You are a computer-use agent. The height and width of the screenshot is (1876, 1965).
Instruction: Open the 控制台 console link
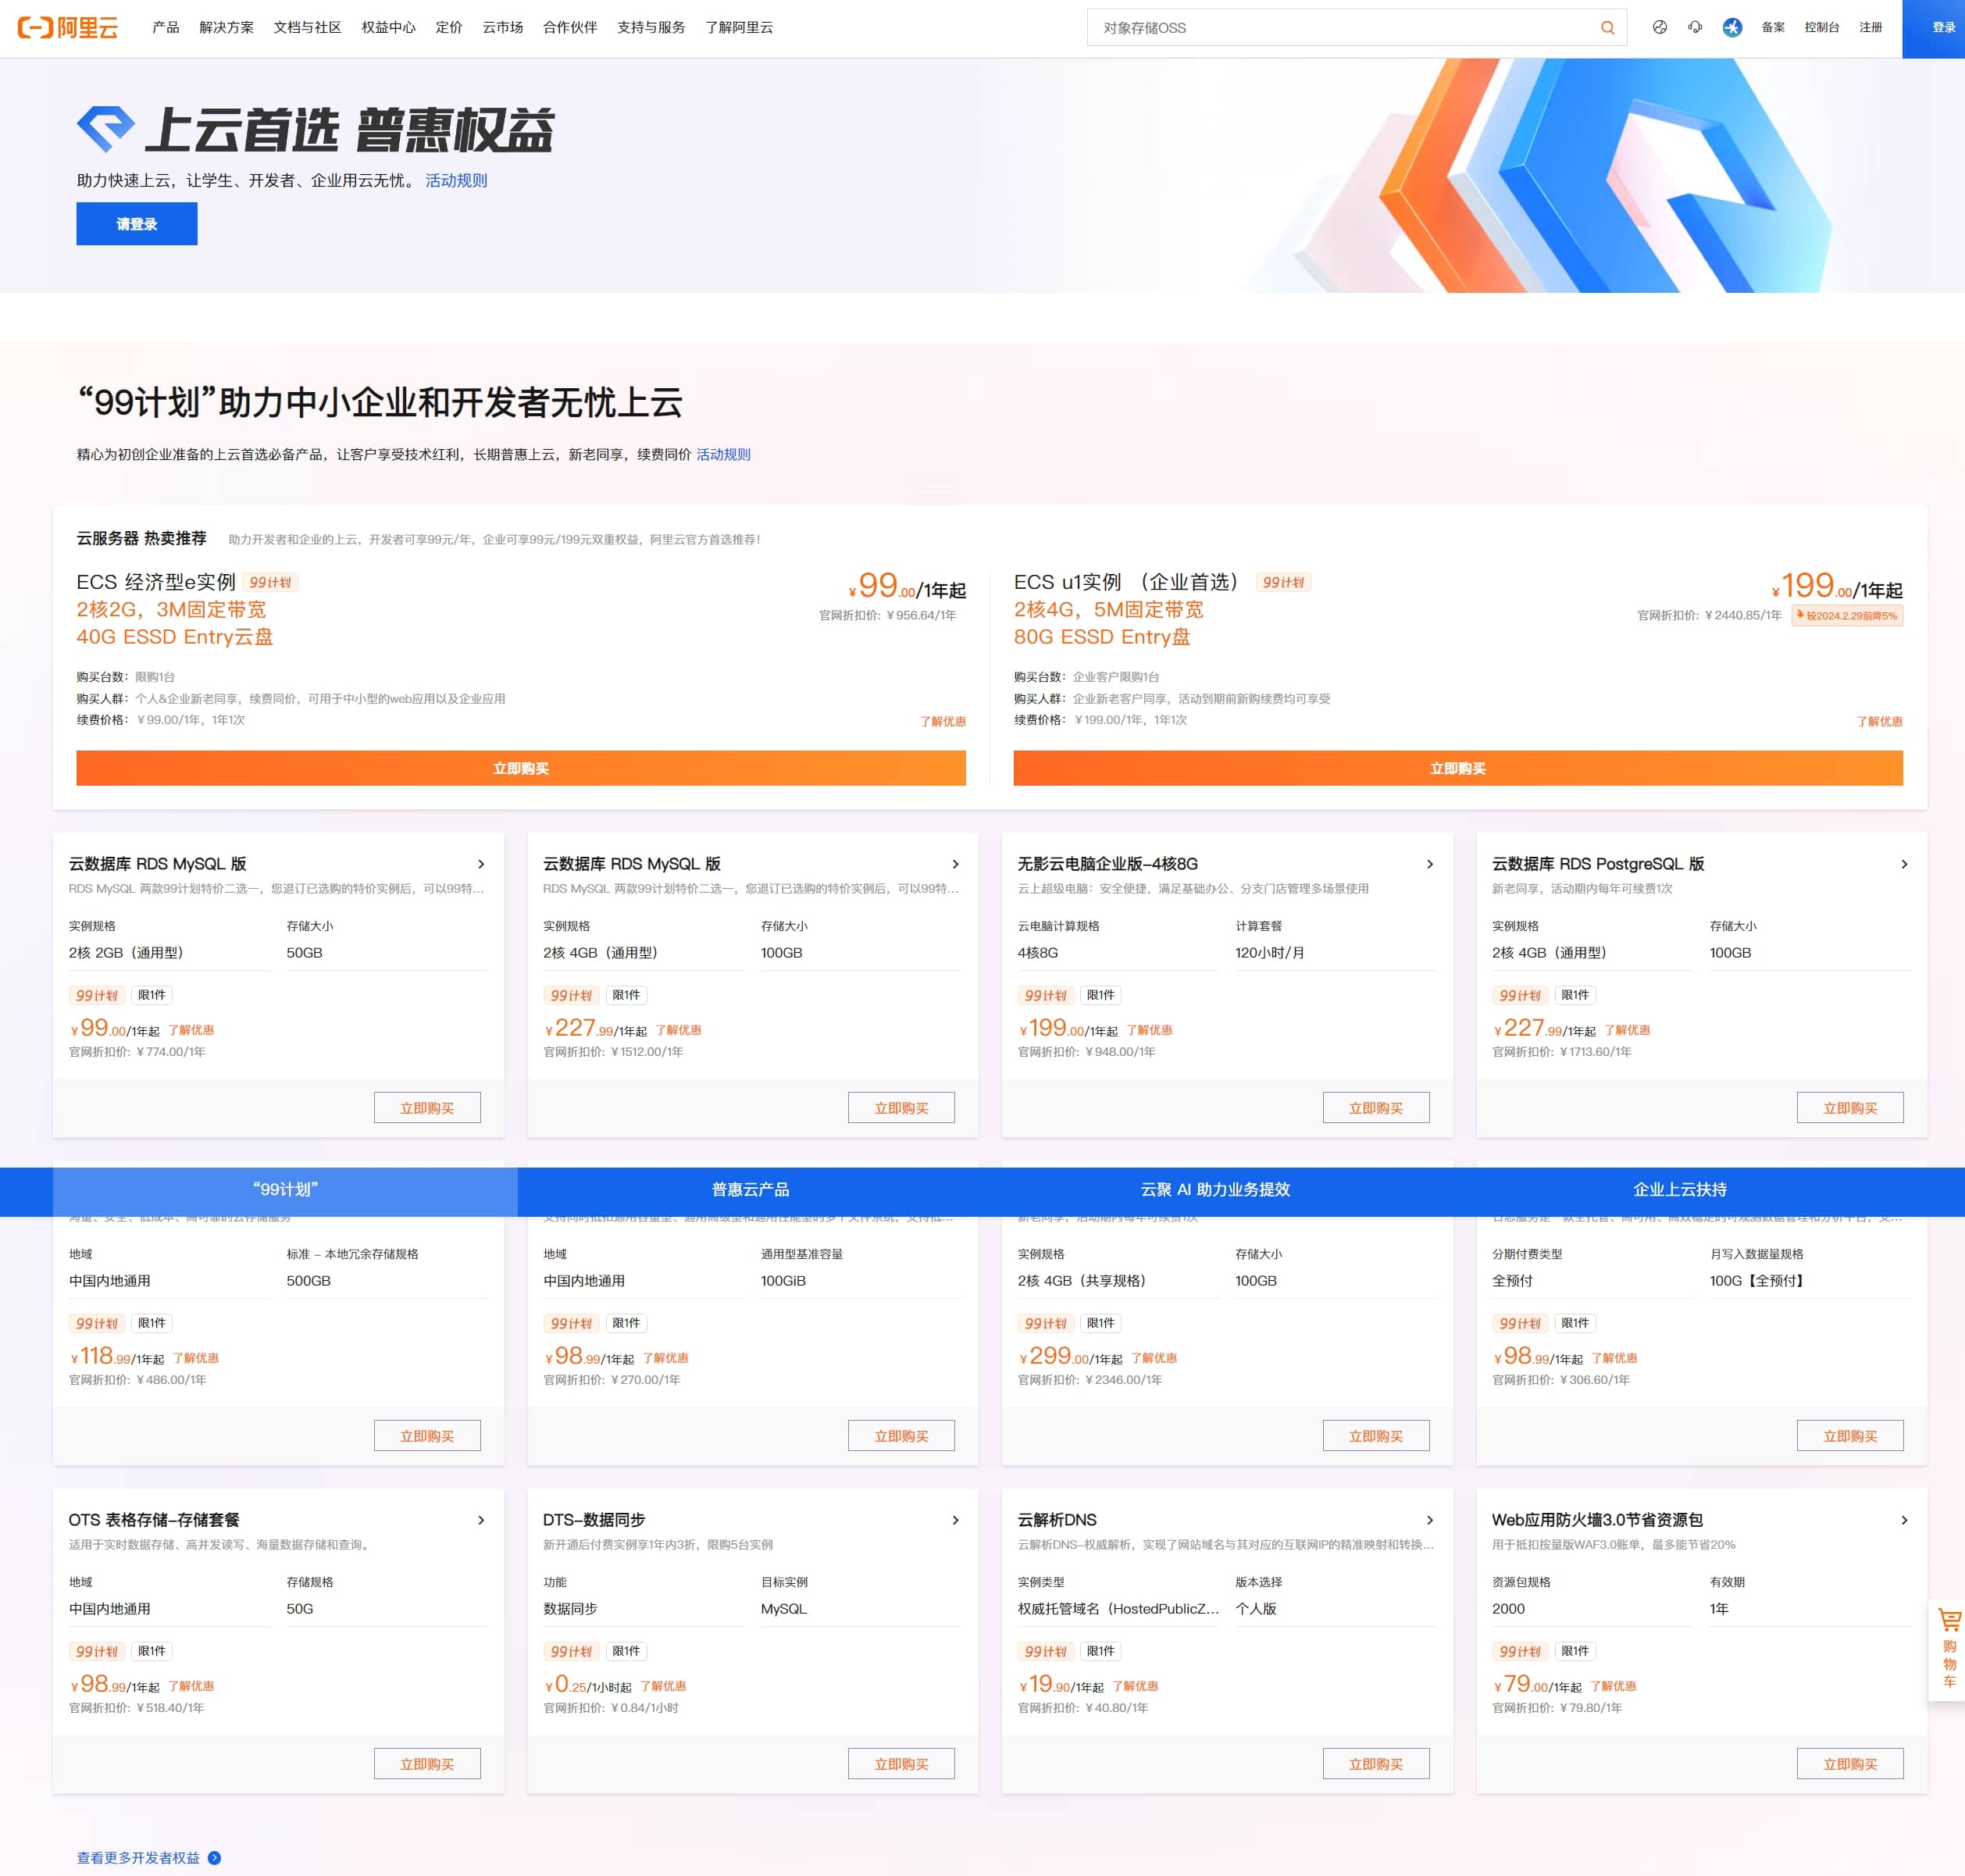(x=1822, y=27)
